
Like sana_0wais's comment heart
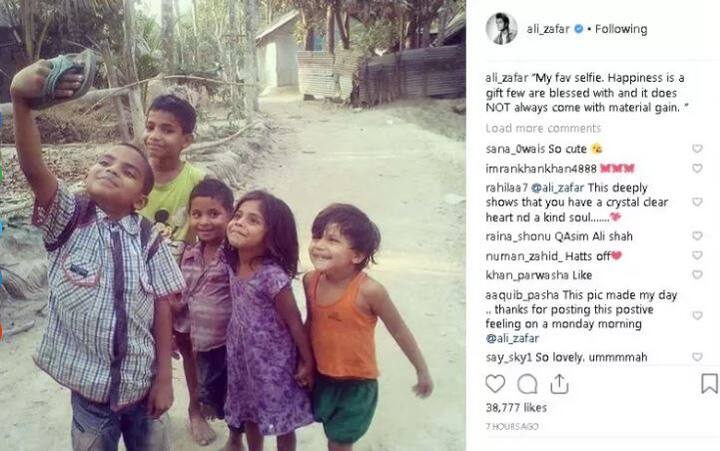tap(697, 148)
